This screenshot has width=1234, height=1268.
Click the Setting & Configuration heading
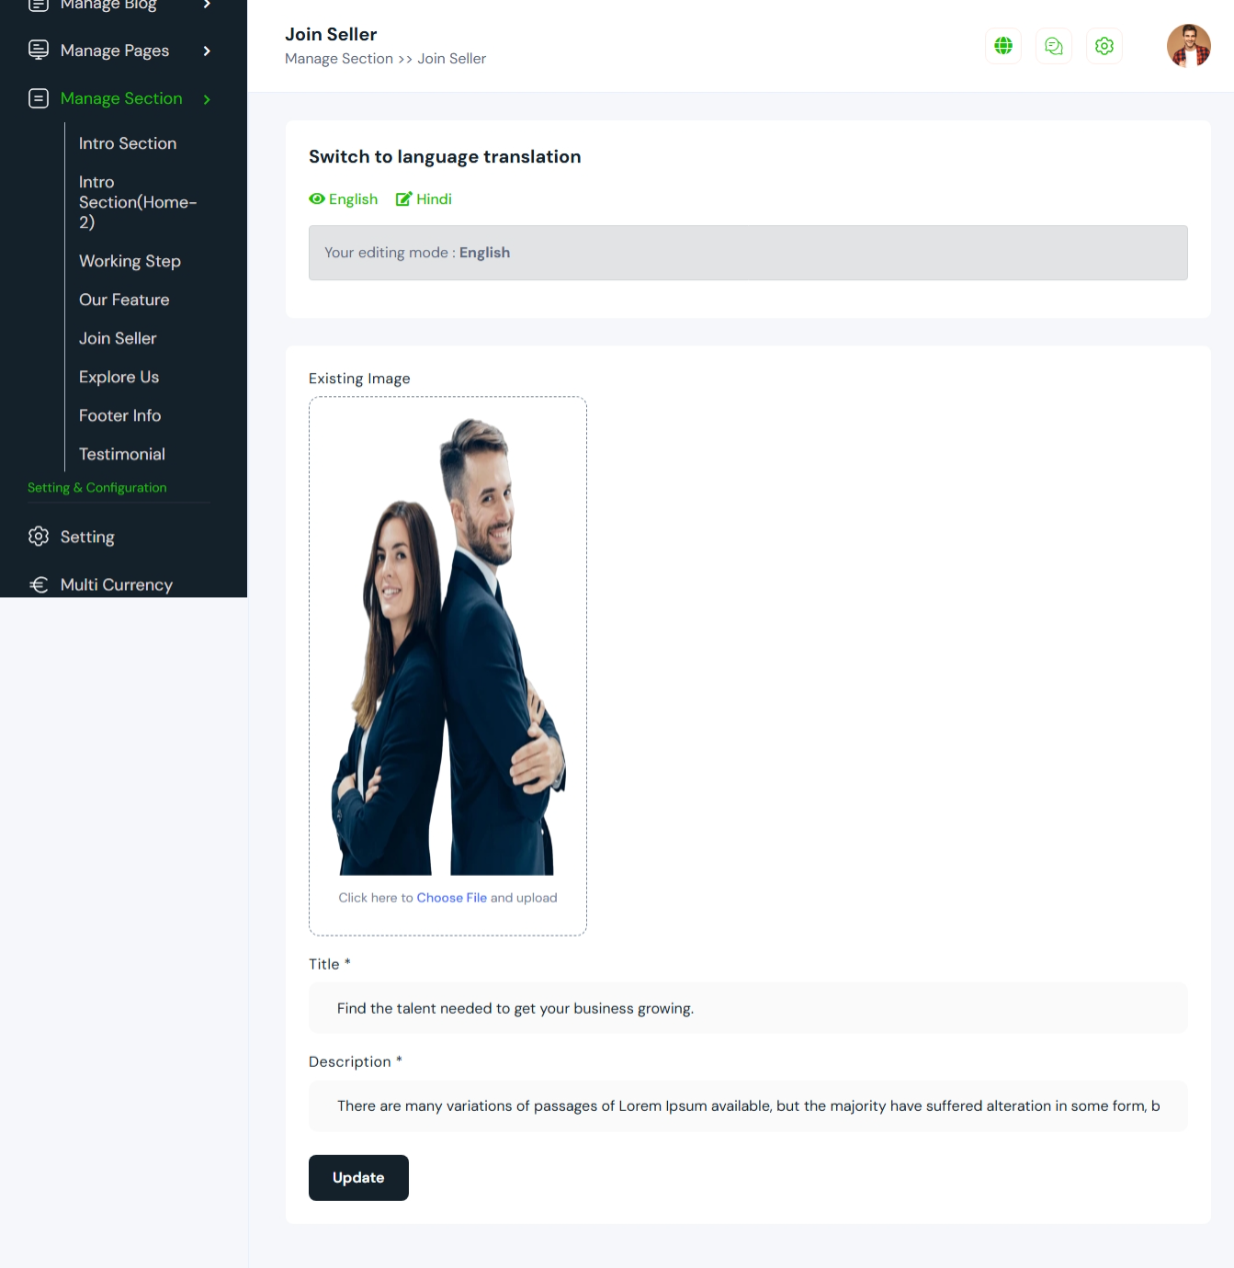coord(97,488)
